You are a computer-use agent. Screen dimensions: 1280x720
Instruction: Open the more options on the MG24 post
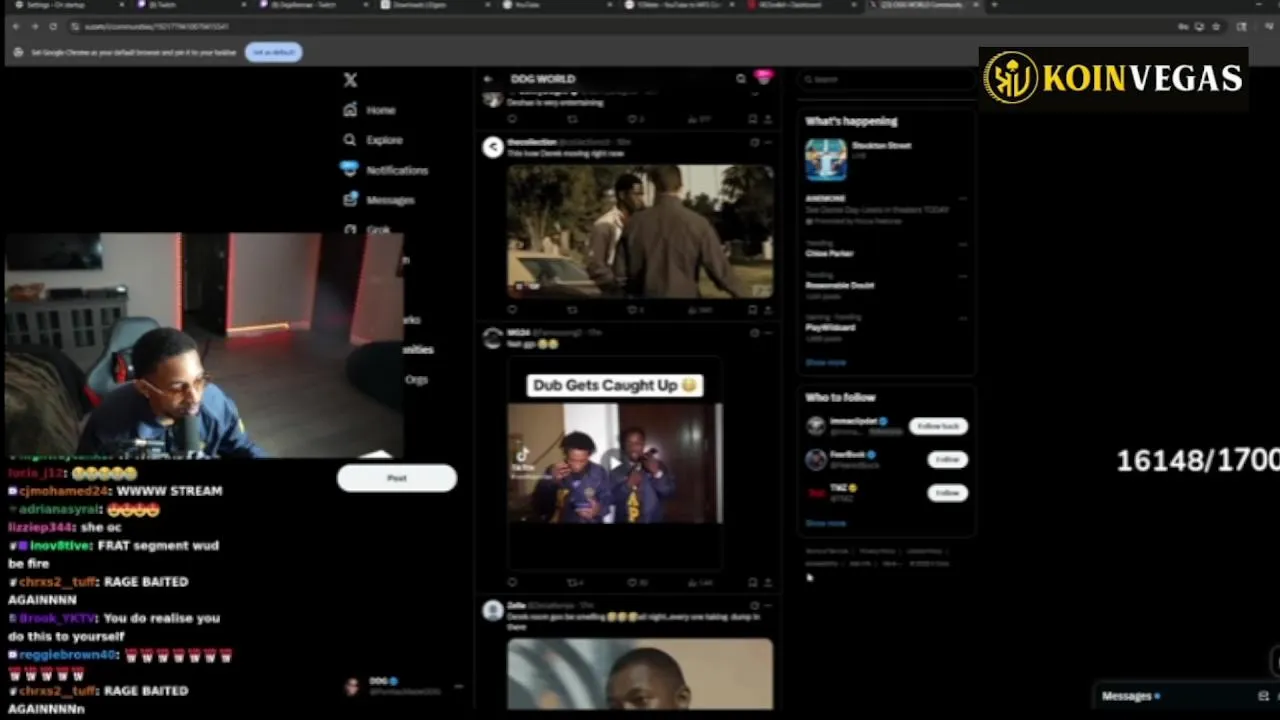768,333
